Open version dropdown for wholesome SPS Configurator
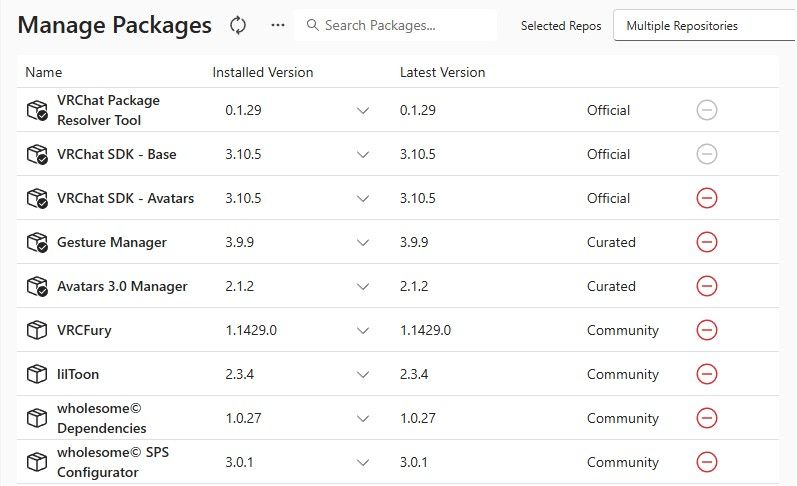This screenshot has width=797, height=486. coord(363,463)
